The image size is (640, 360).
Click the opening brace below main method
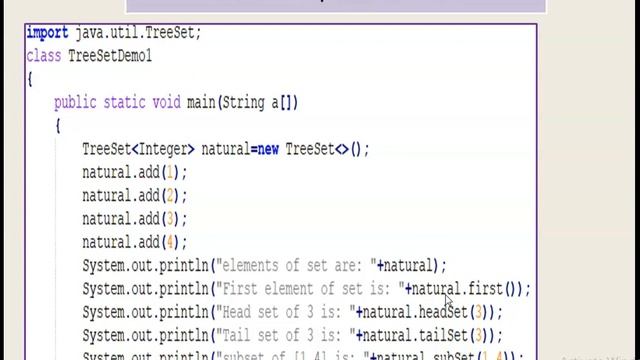58,126
